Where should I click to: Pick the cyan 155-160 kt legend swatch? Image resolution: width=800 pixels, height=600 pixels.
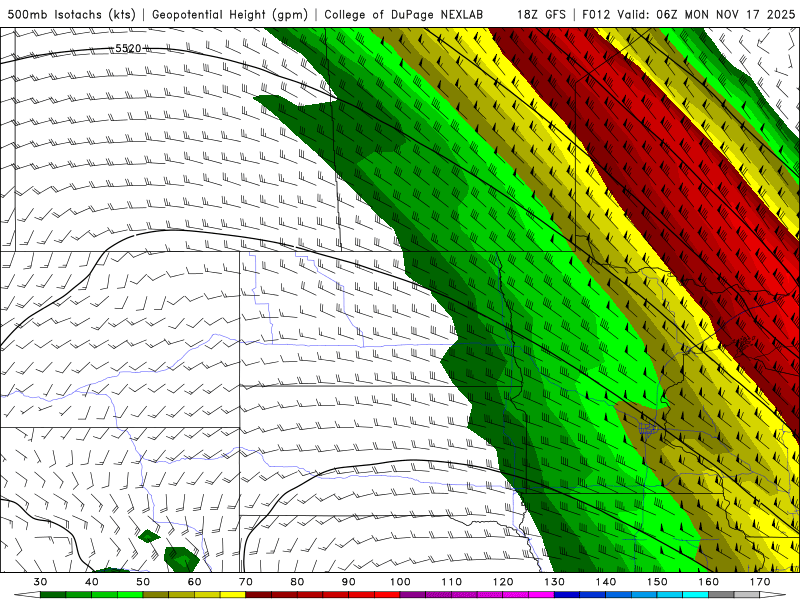[x=696, y=595]
